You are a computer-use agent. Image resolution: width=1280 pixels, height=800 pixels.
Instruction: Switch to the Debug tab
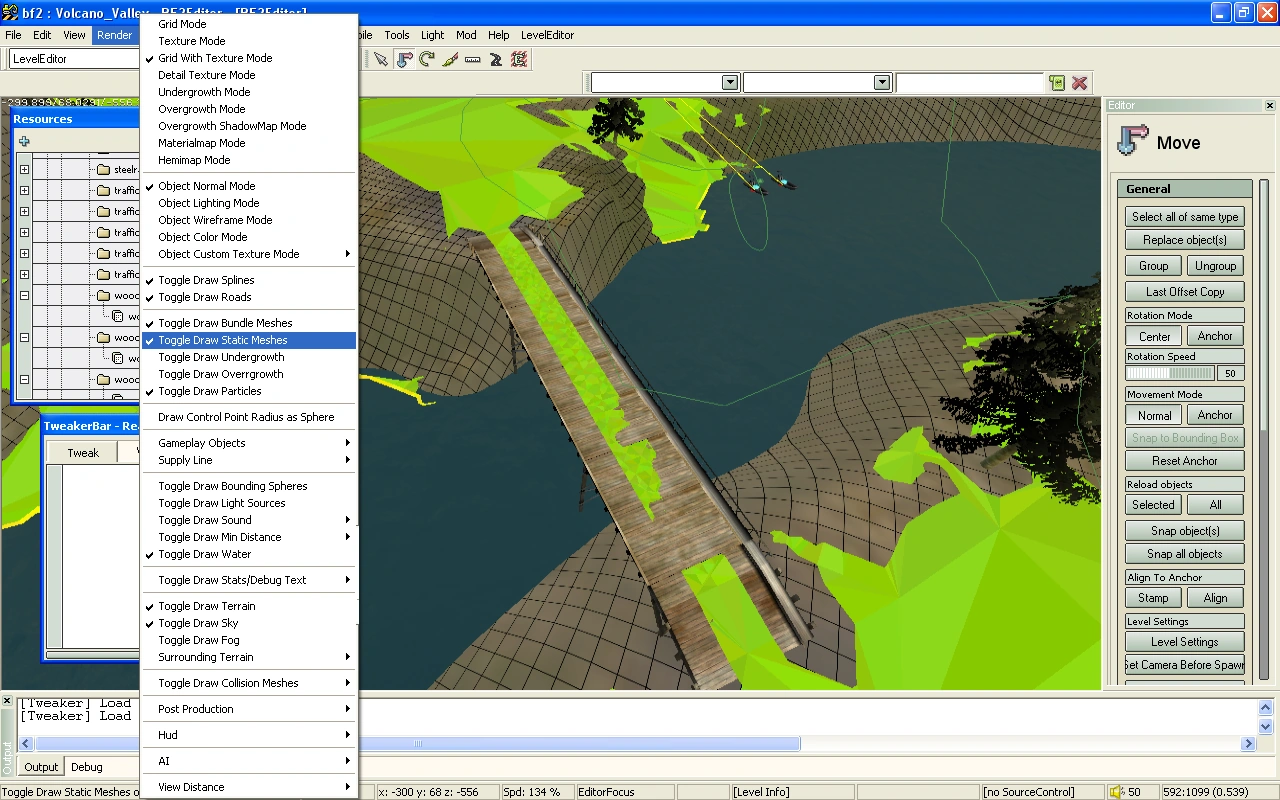point(87,767)
